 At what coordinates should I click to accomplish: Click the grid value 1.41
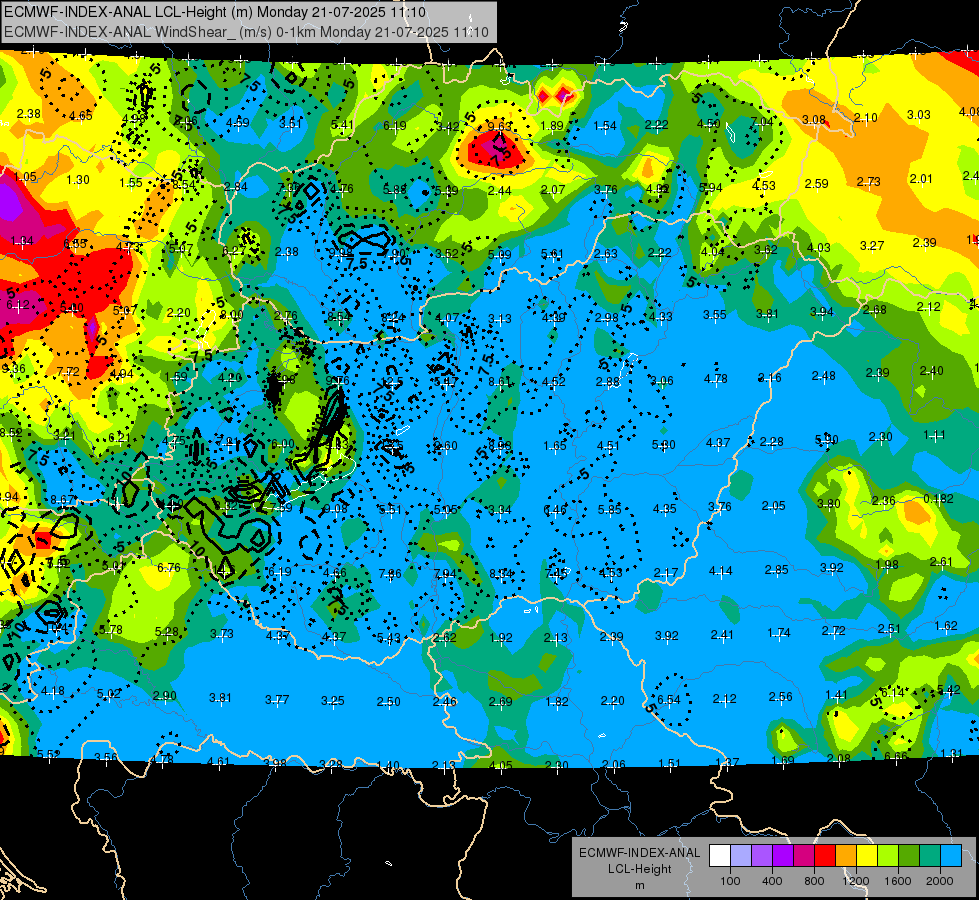[836, 695]
